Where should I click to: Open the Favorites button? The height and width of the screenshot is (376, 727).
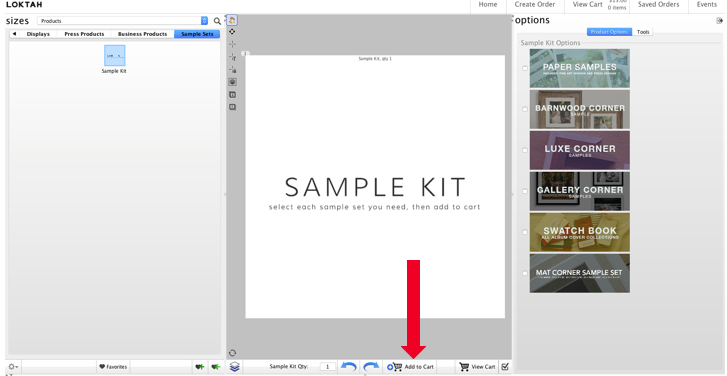pyautogui.click(x=113, y=367)
